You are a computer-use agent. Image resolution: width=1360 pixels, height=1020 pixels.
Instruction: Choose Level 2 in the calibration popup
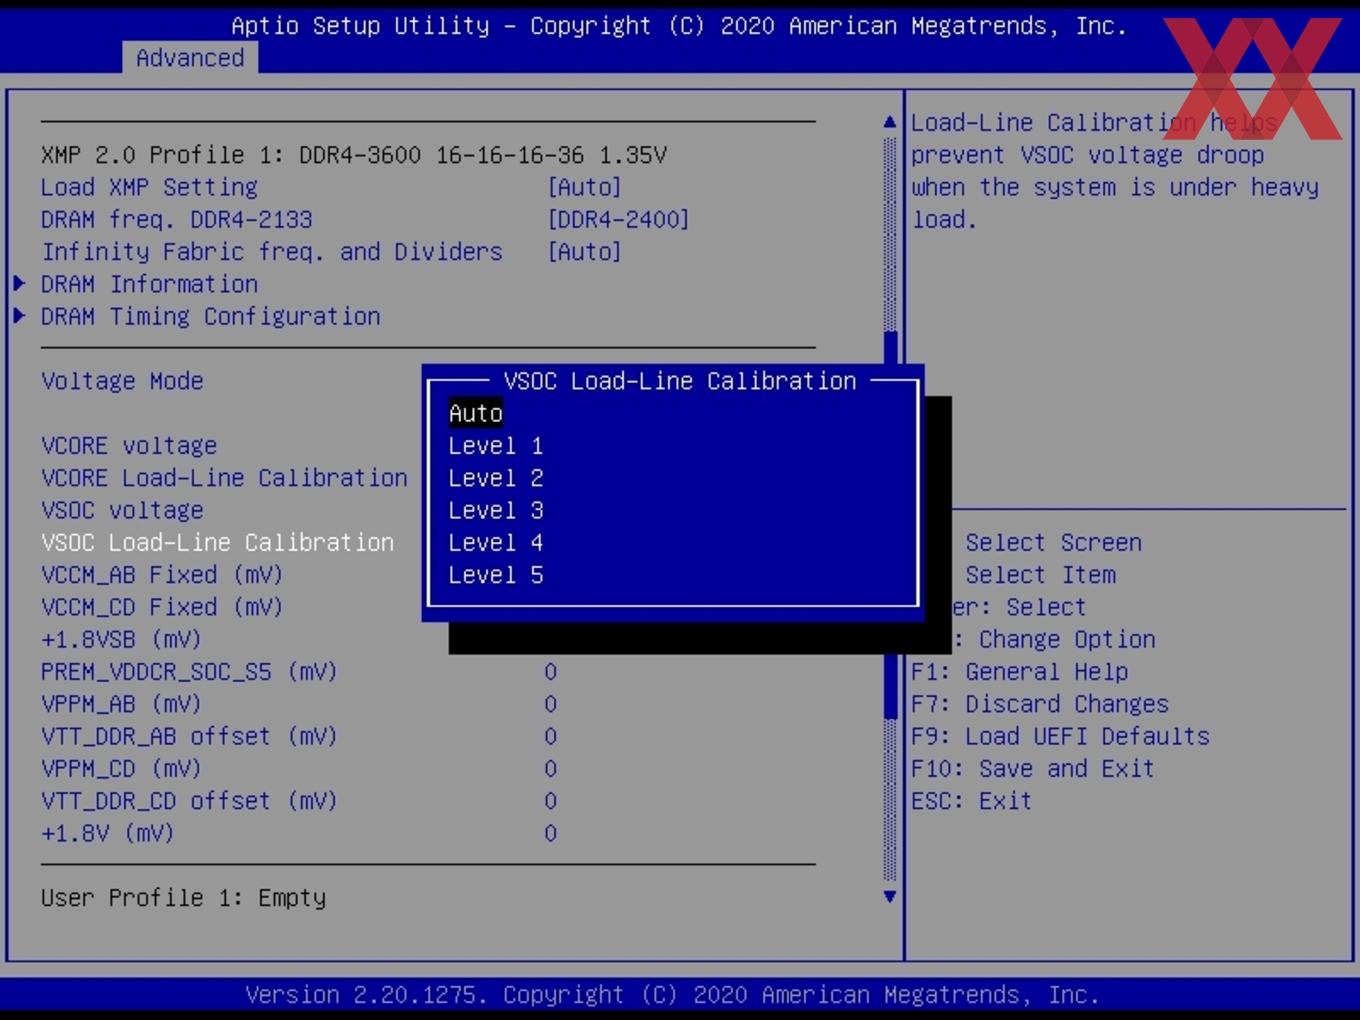coord(496,478)
